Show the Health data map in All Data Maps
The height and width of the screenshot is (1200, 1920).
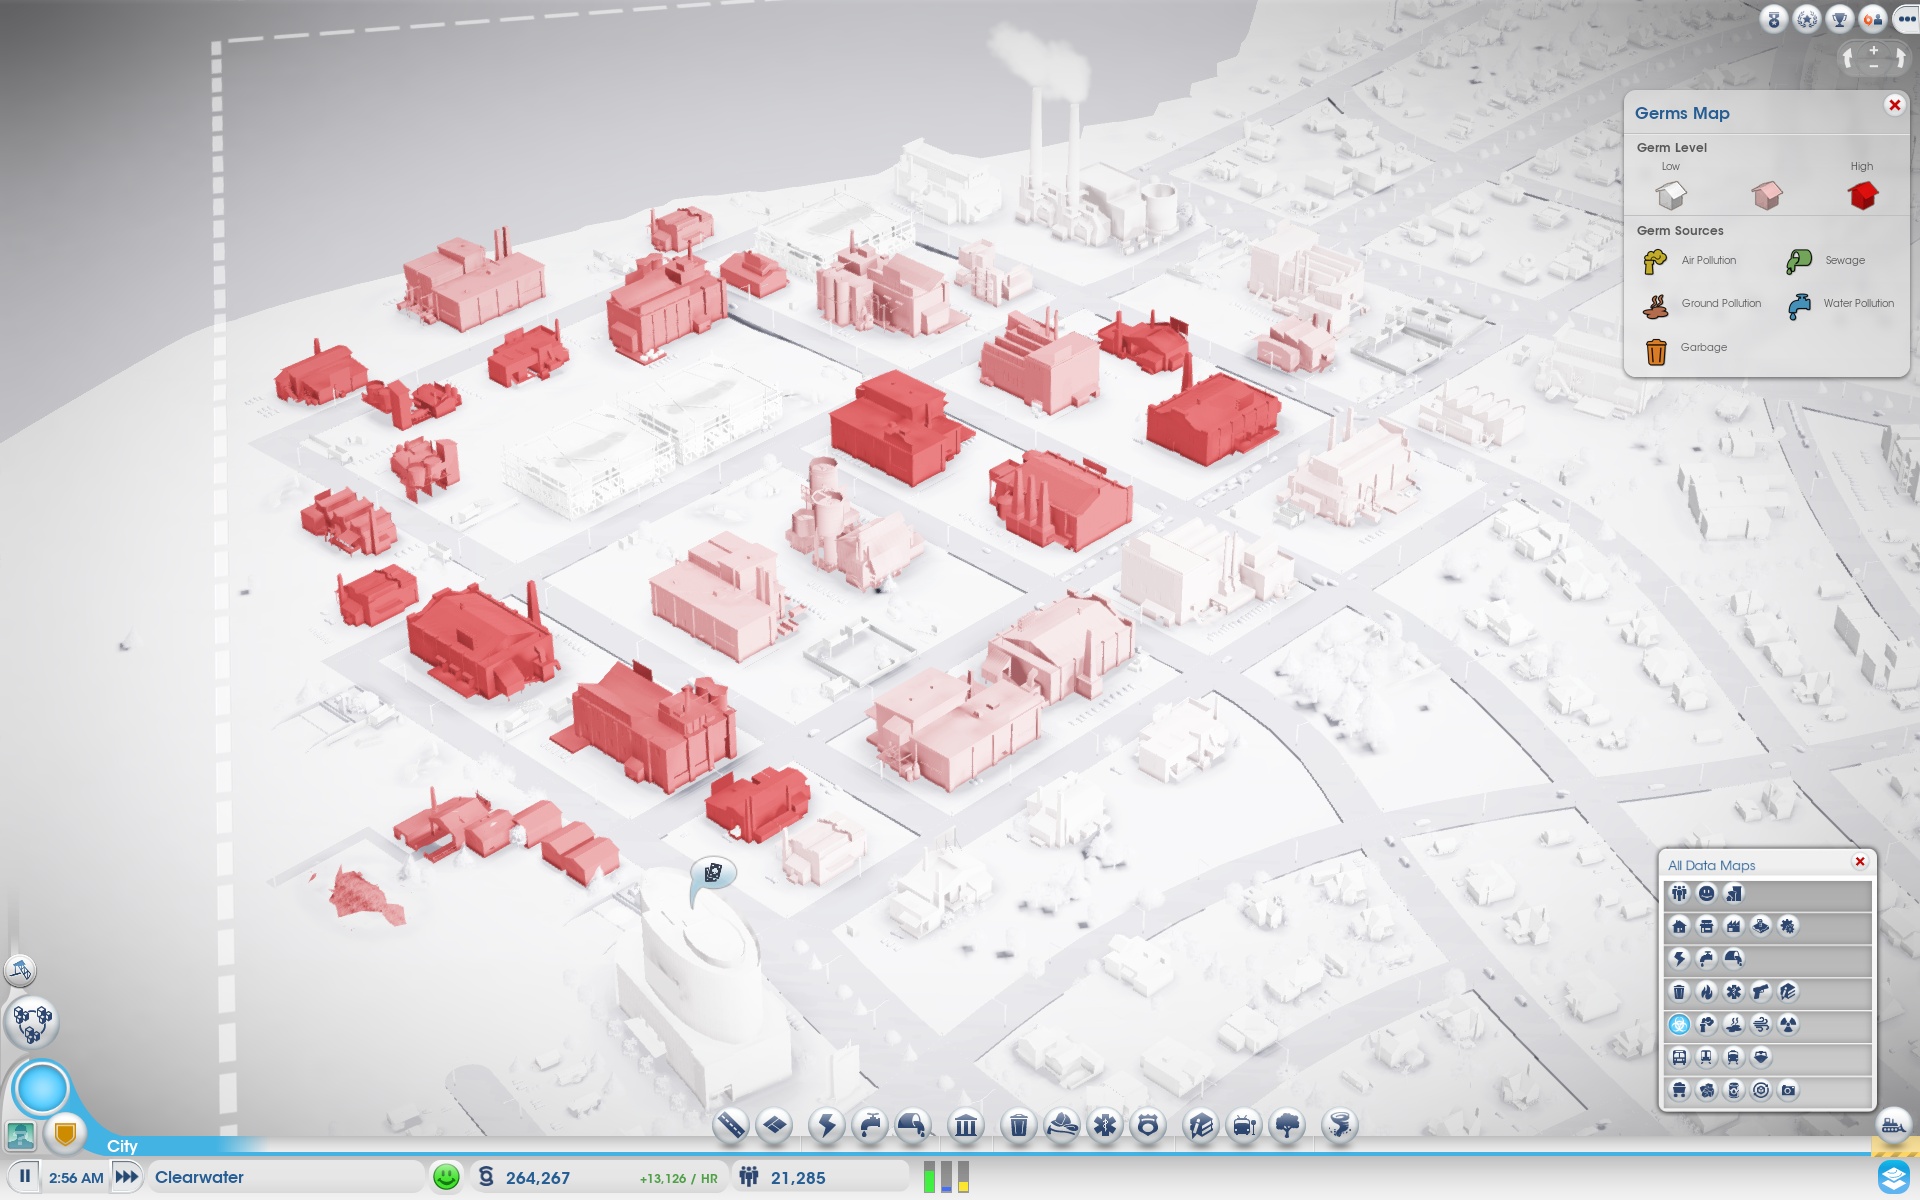point(1733,991)
